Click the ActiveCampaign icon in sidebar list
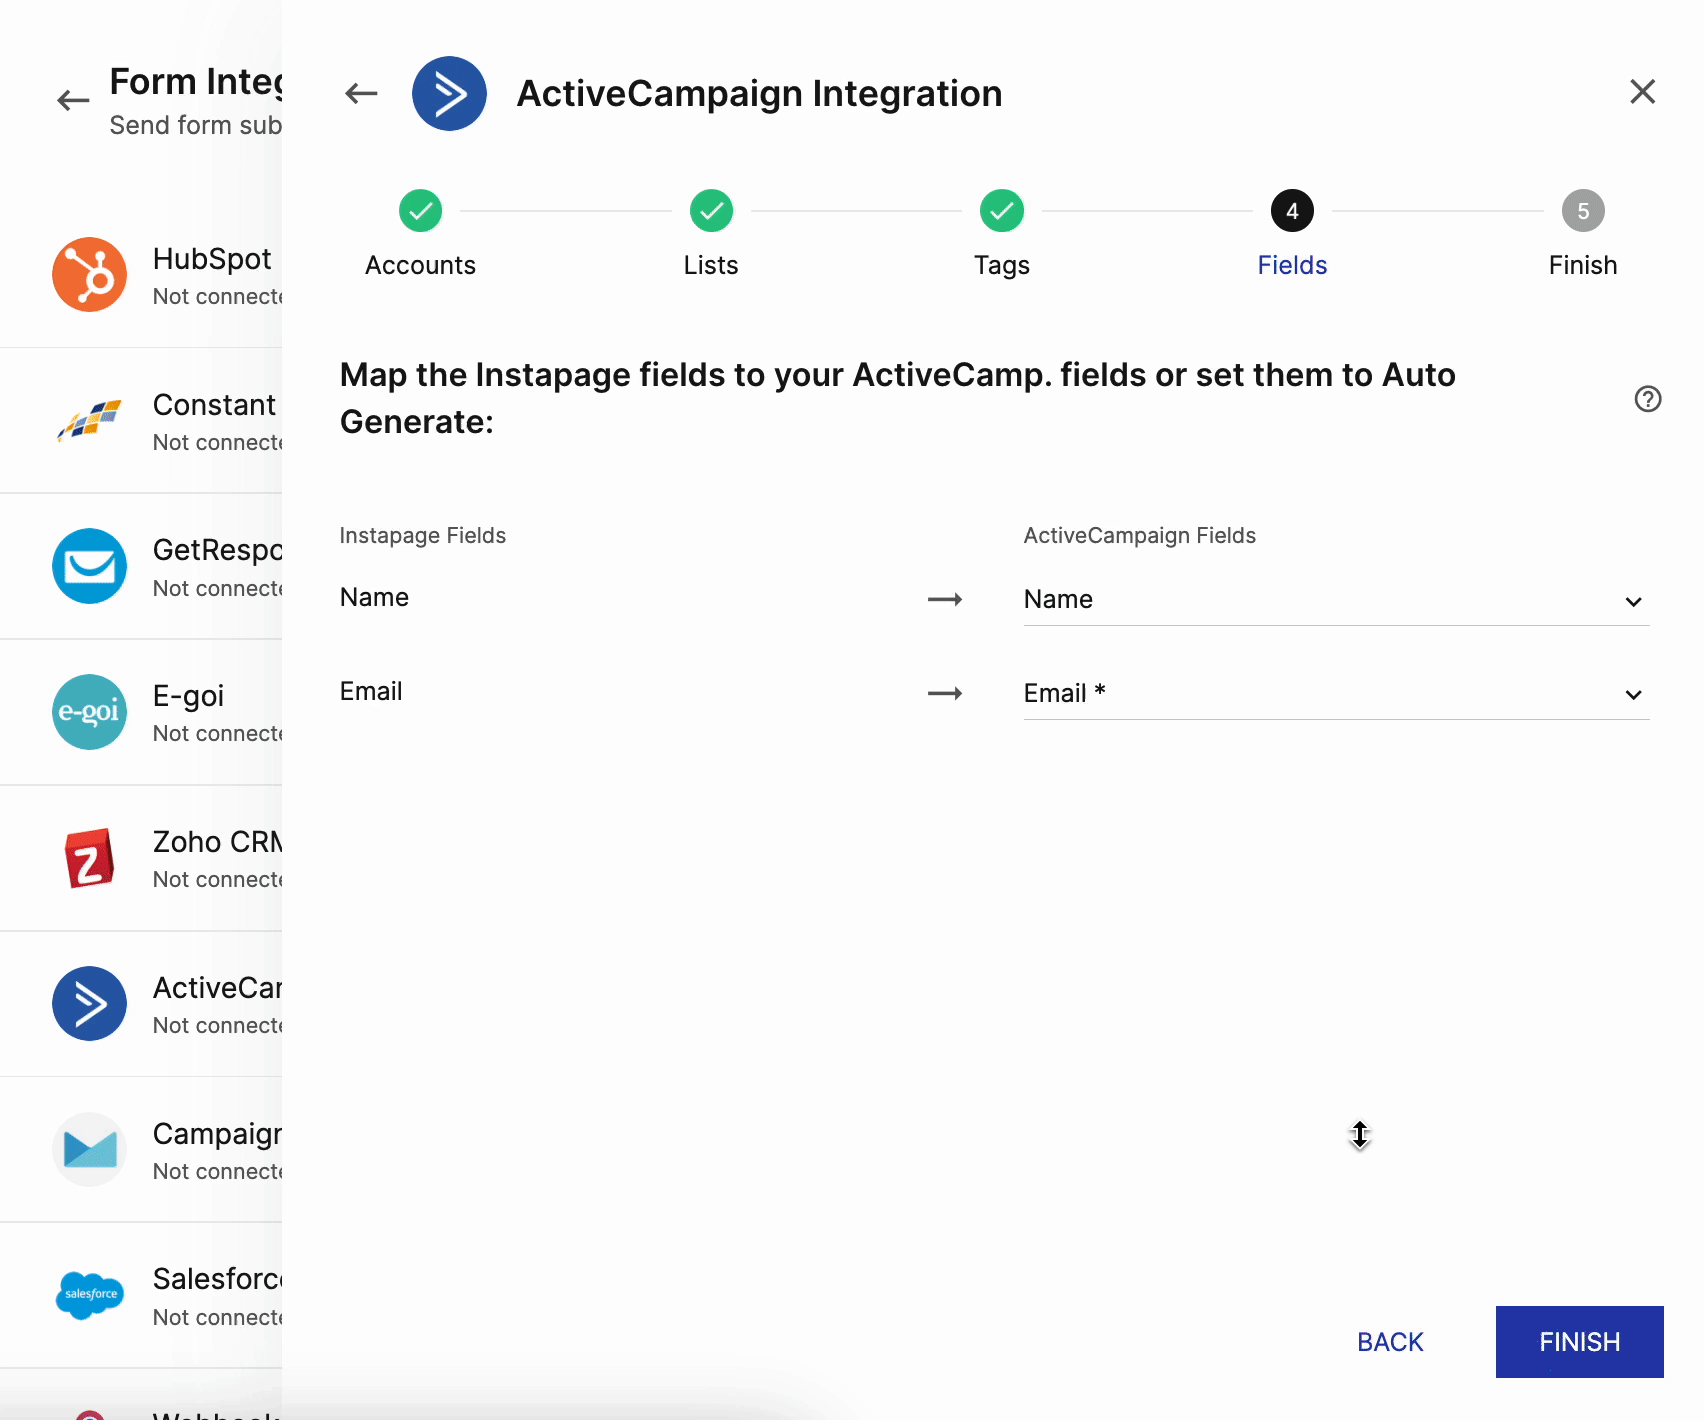This screenshot has width=1704, height=1420. click(x=90, y=1004)
